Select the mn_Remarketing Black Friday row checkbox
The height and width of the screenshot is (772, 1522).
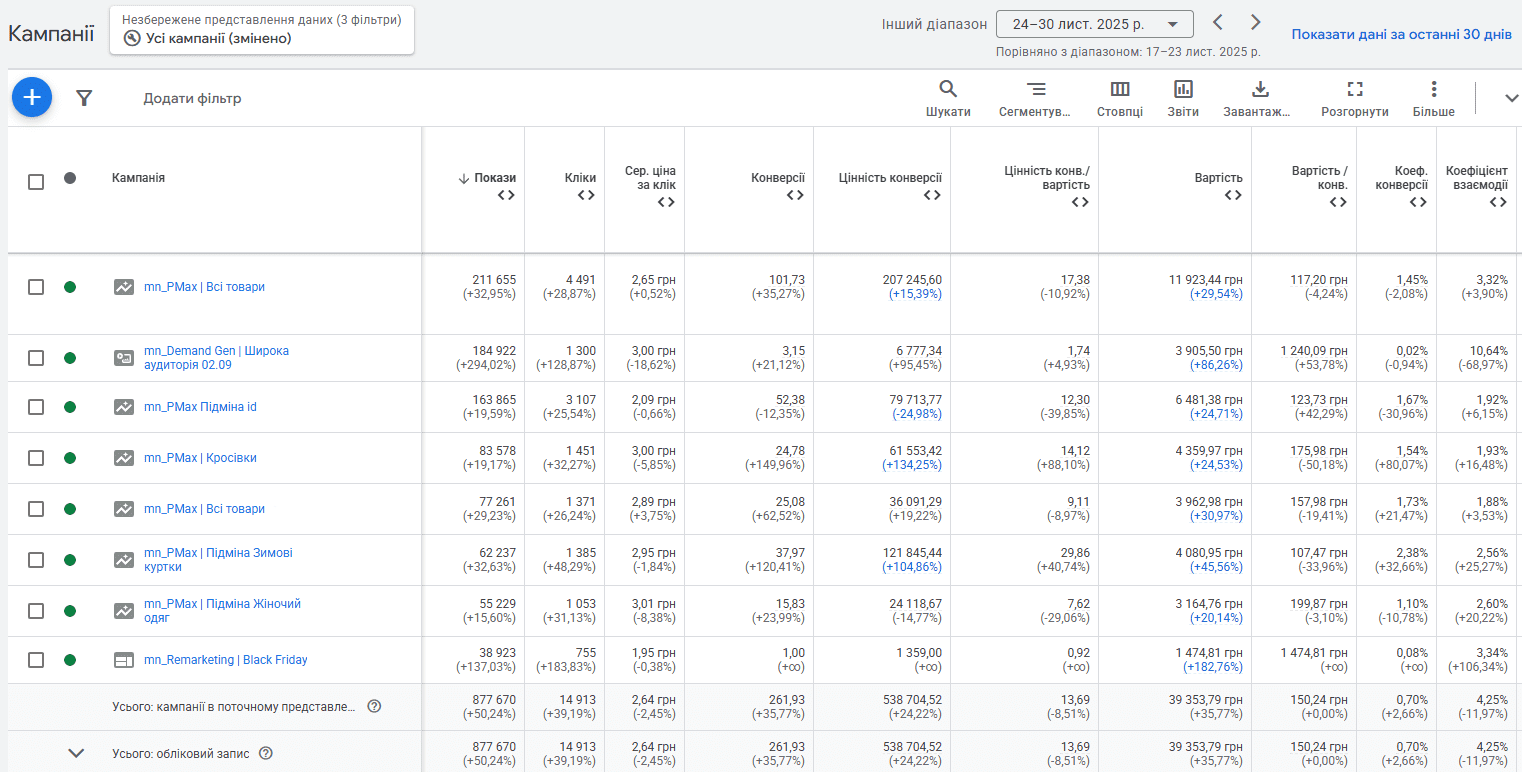click(x=36, y=660)
